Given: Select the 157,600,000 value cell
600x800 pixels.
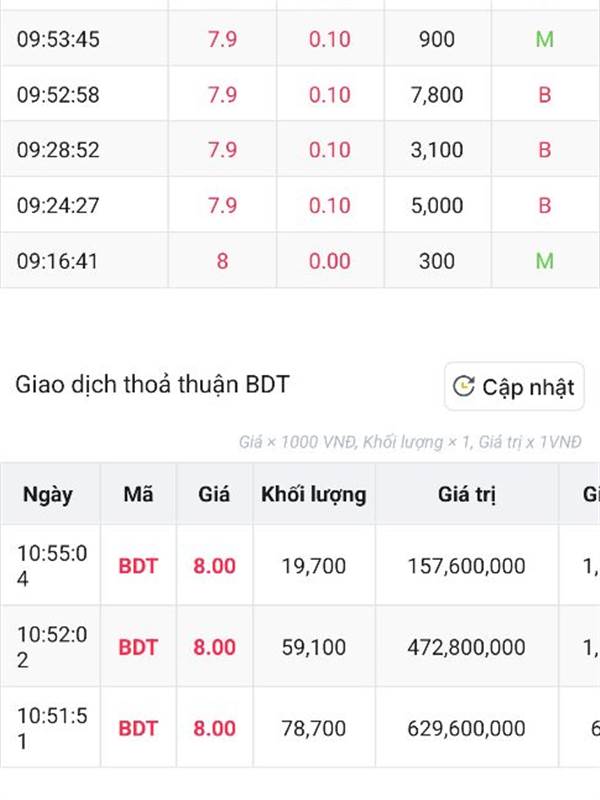Looking at the screenshot, I should click(x=467, y=566).
